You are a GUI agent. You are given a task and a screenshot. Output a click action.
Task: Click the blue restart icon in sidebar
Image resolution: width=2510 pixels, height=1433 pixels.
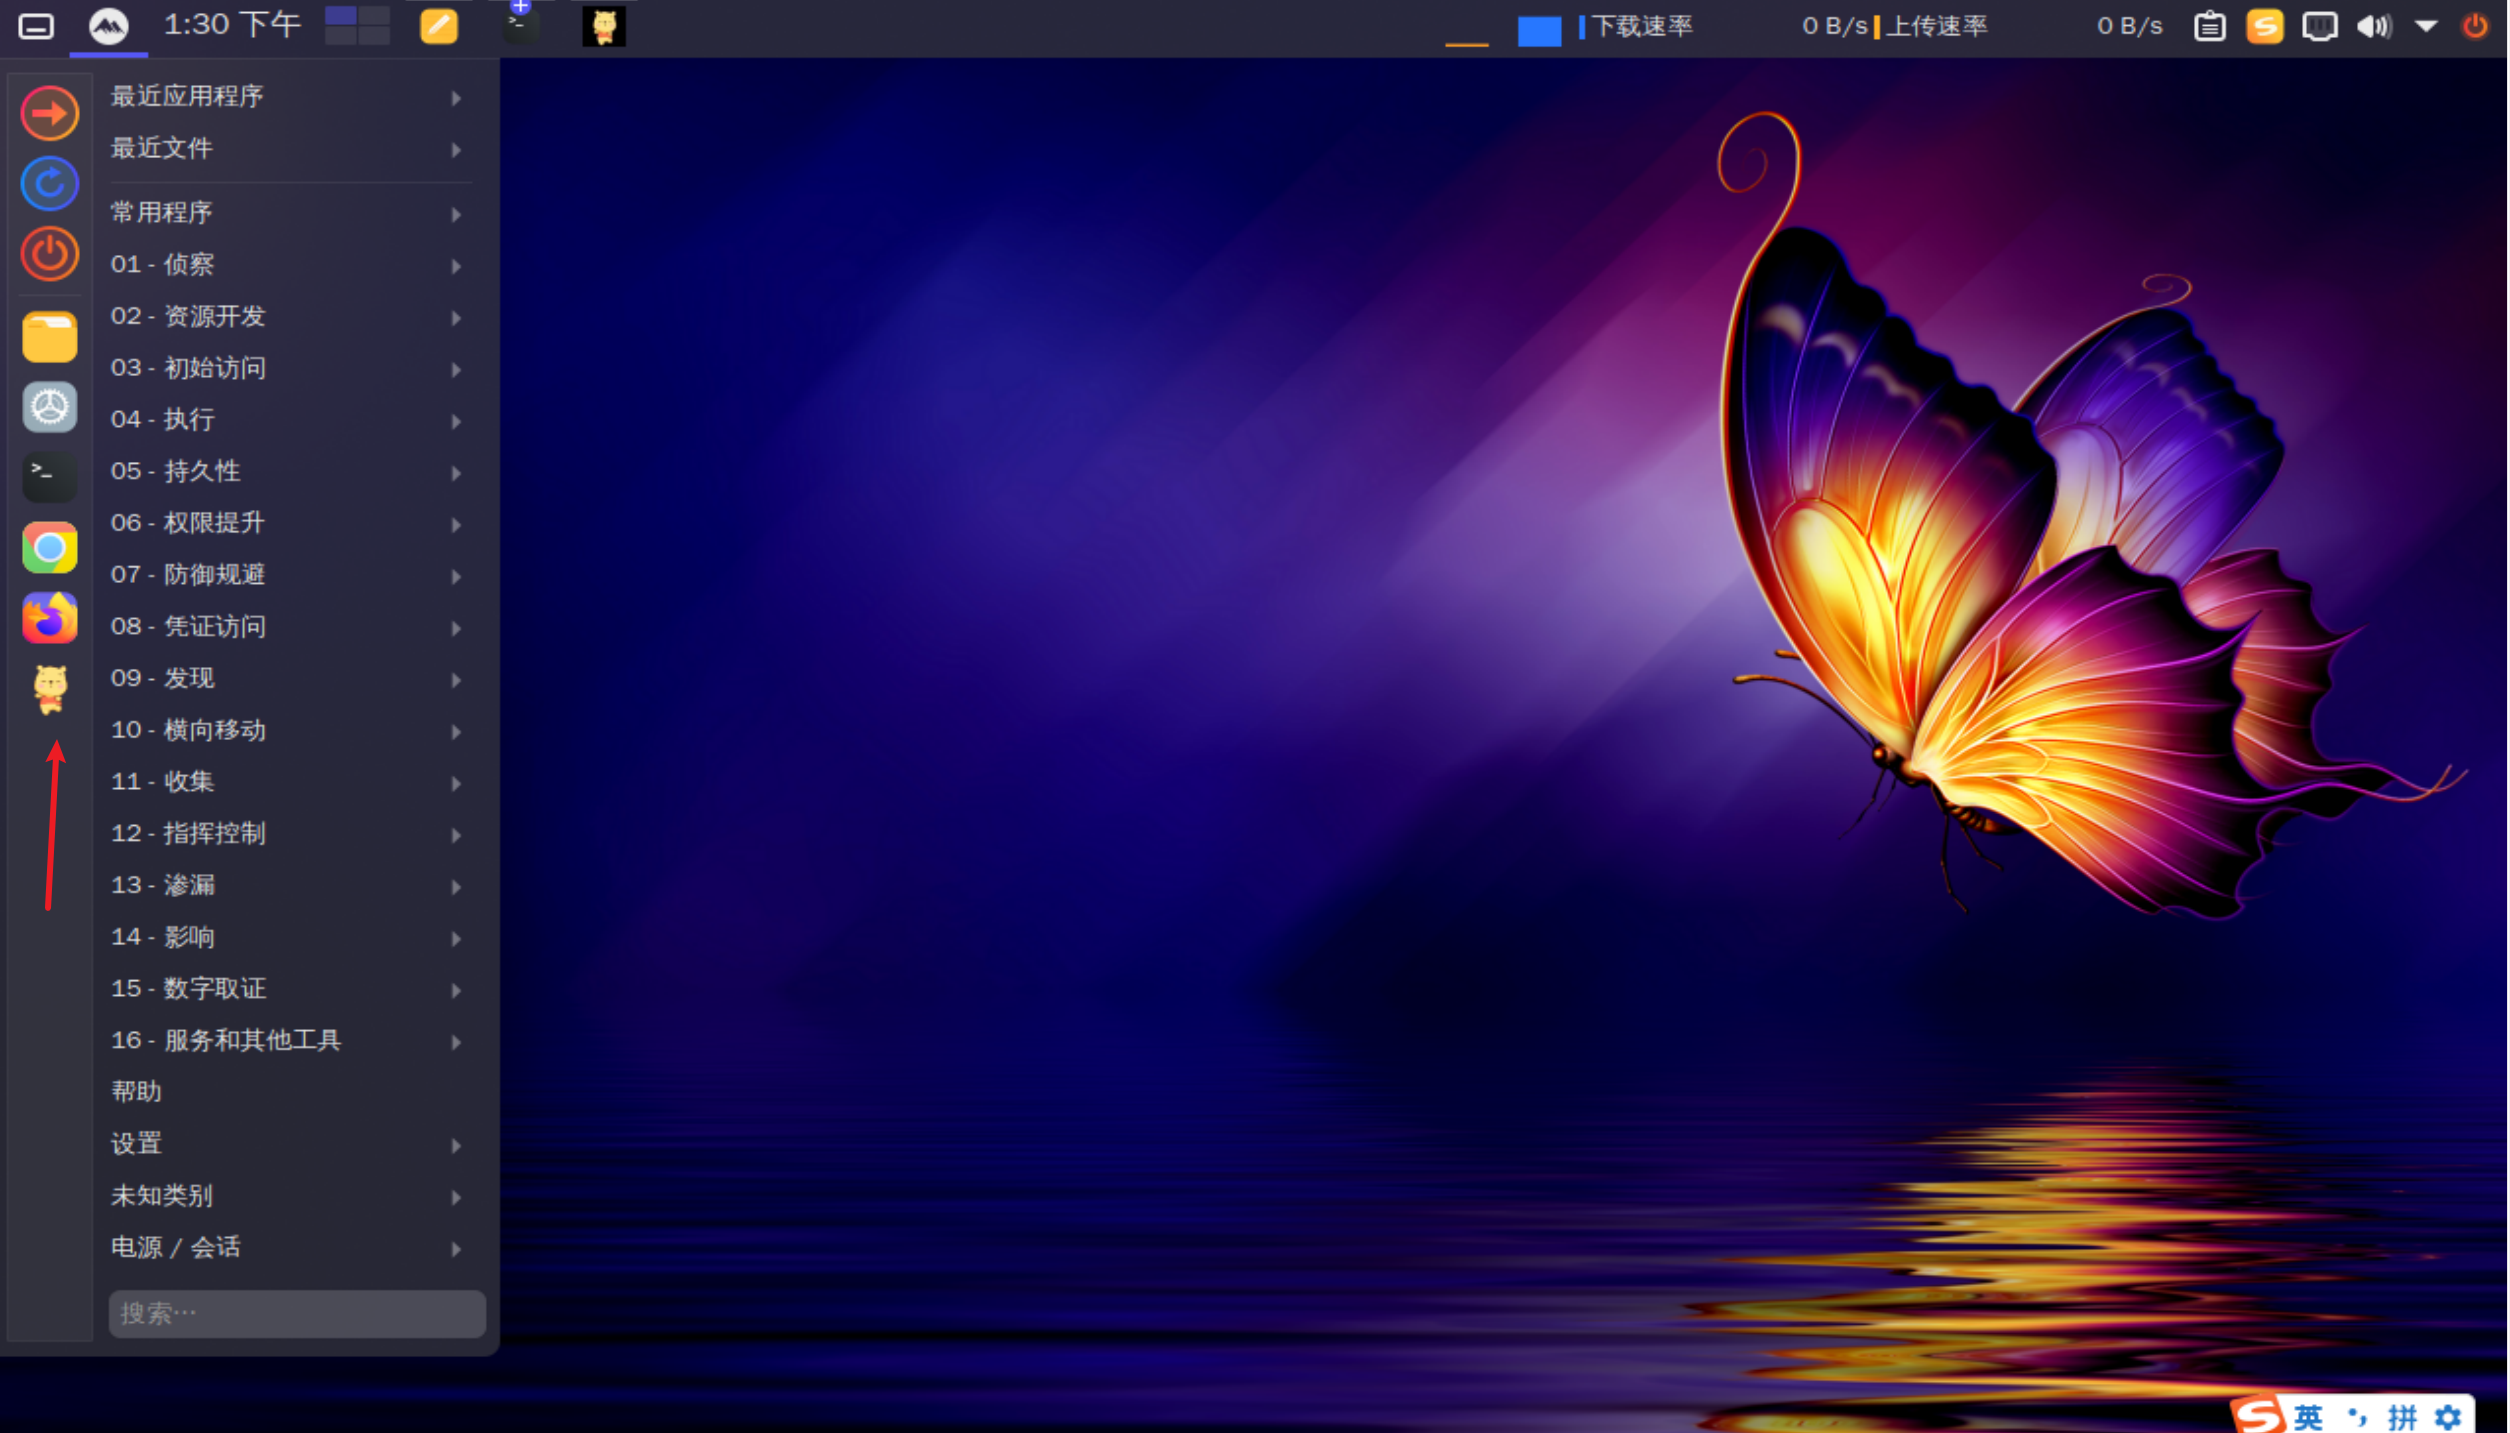[x=49, y=184]
